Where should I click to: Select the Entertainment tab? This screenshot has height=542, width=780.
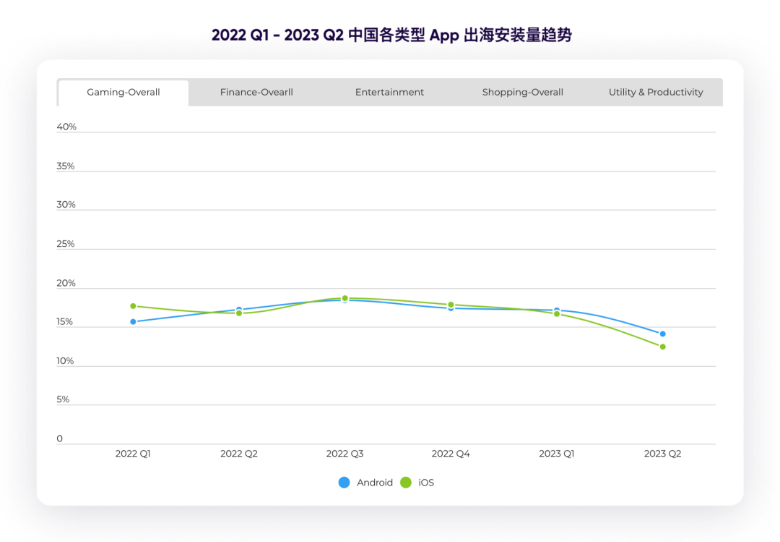(x=389, y=92)
